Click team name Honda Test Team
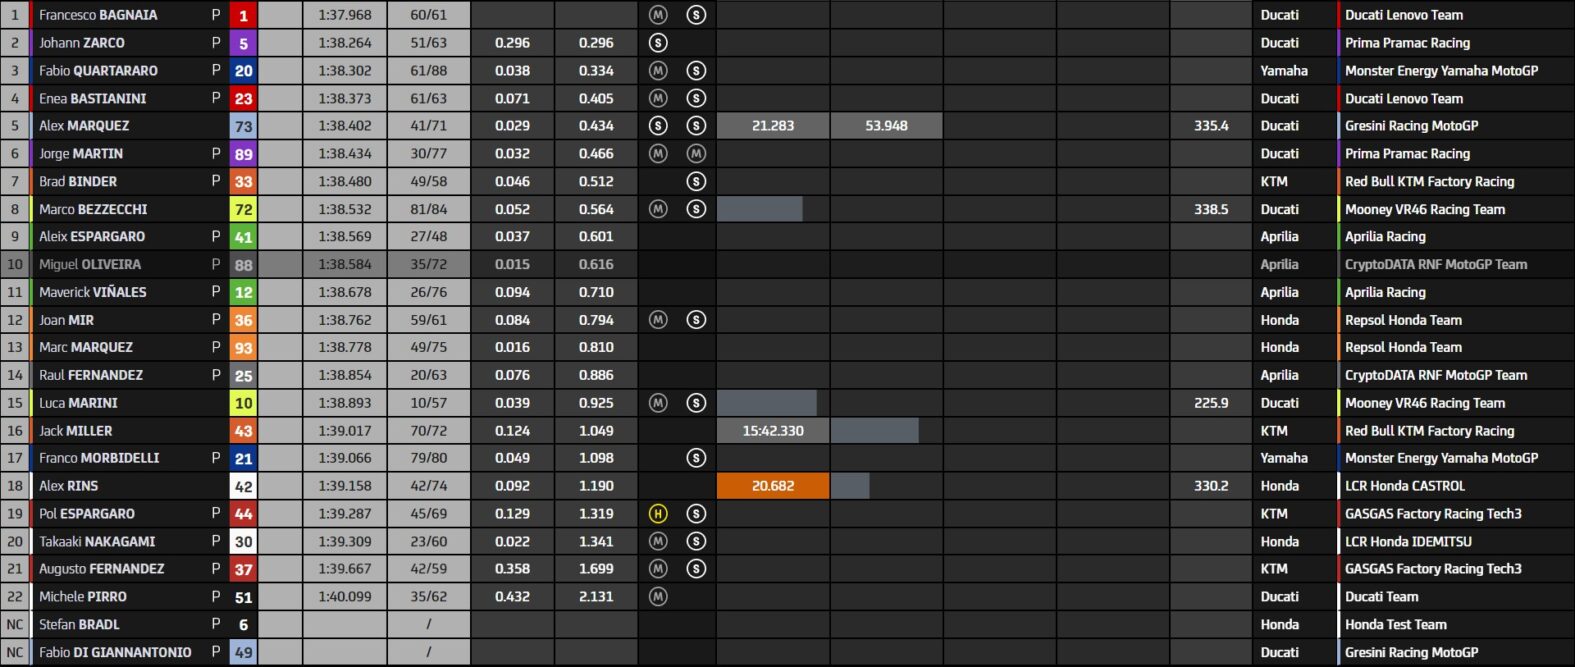 click(1396, 624)
